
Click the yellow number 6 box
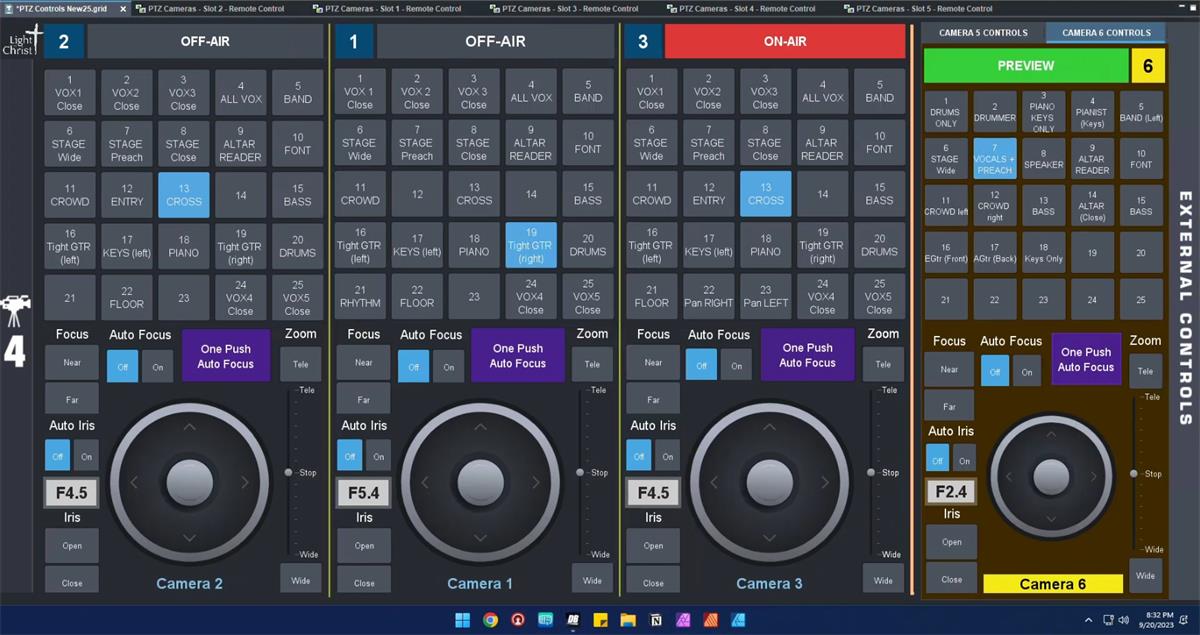click(1147, 65)
